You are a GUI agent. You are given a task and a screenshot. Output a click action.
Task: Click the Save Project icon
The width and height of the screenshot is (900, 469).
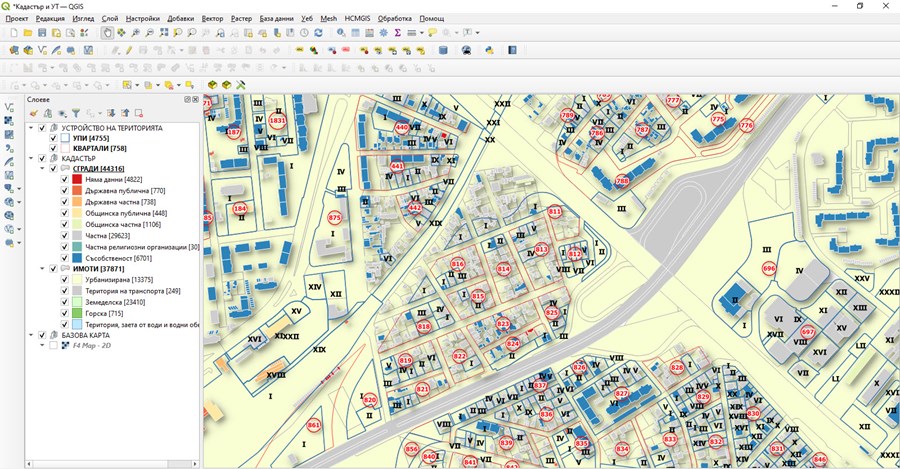pos(42,33)
